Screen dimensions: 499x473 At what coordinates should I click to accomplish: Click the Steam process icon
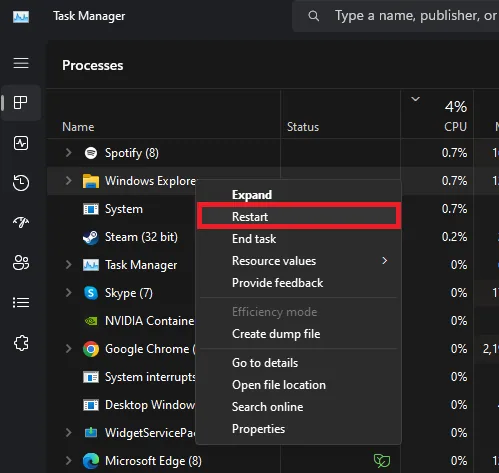[91, 237]
